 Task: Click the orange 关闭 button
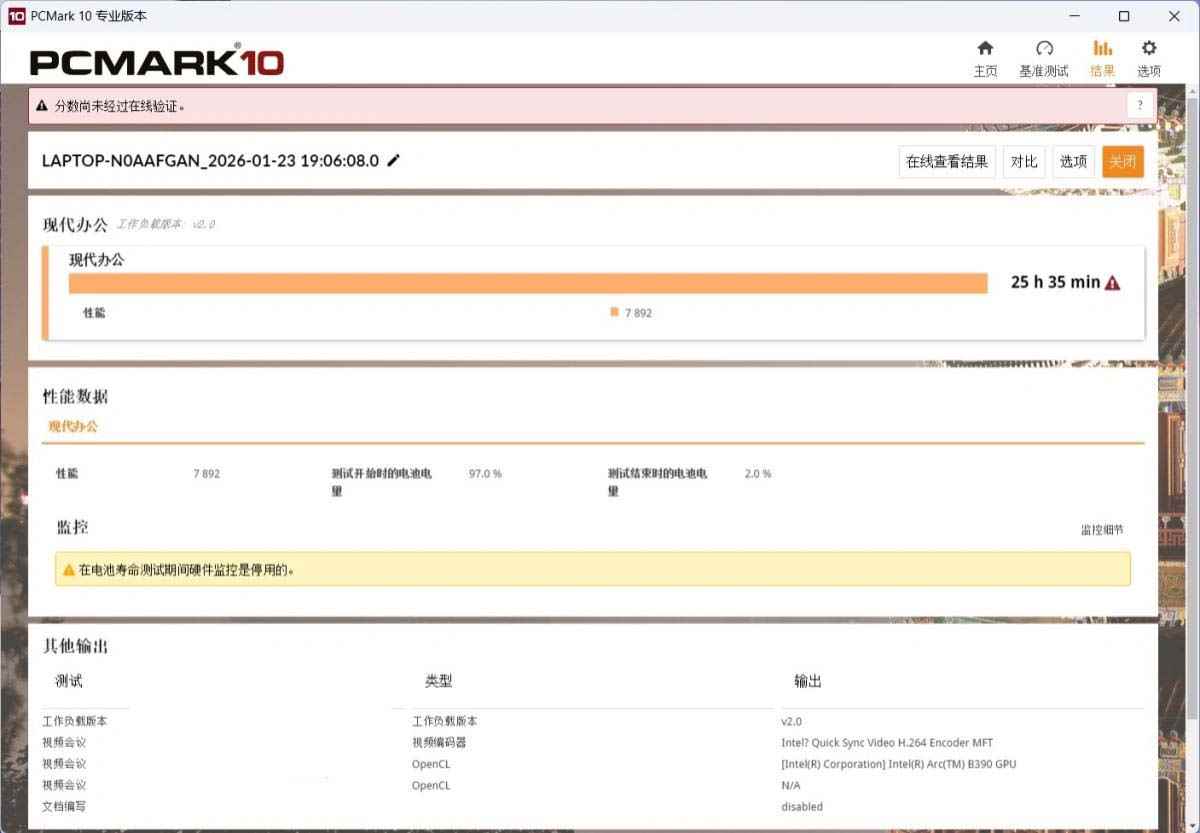click(x=1123, y=162)
